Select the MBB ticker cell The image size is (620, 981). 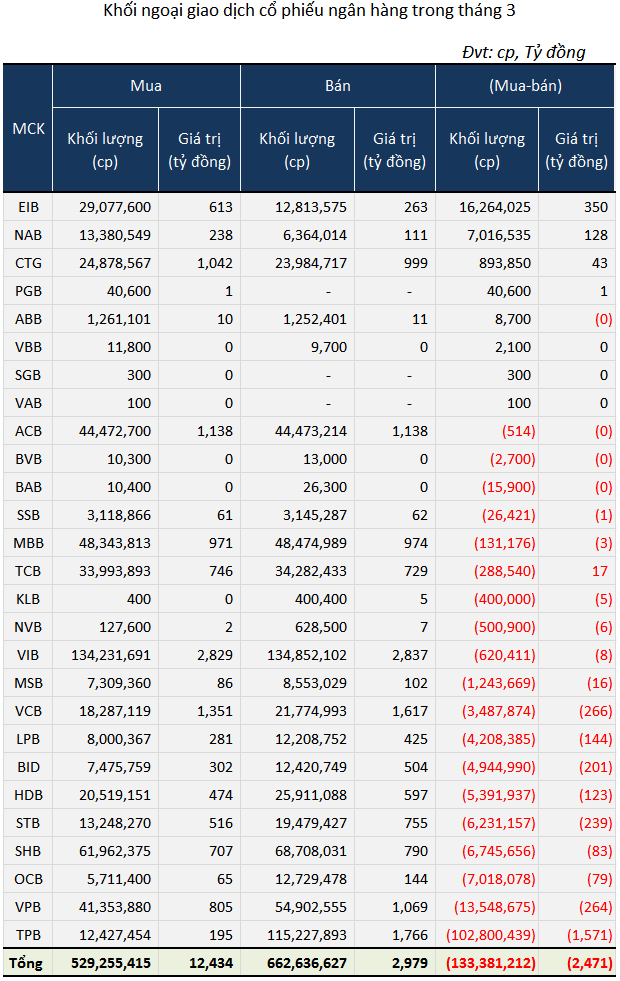click(x=28, y=543)
